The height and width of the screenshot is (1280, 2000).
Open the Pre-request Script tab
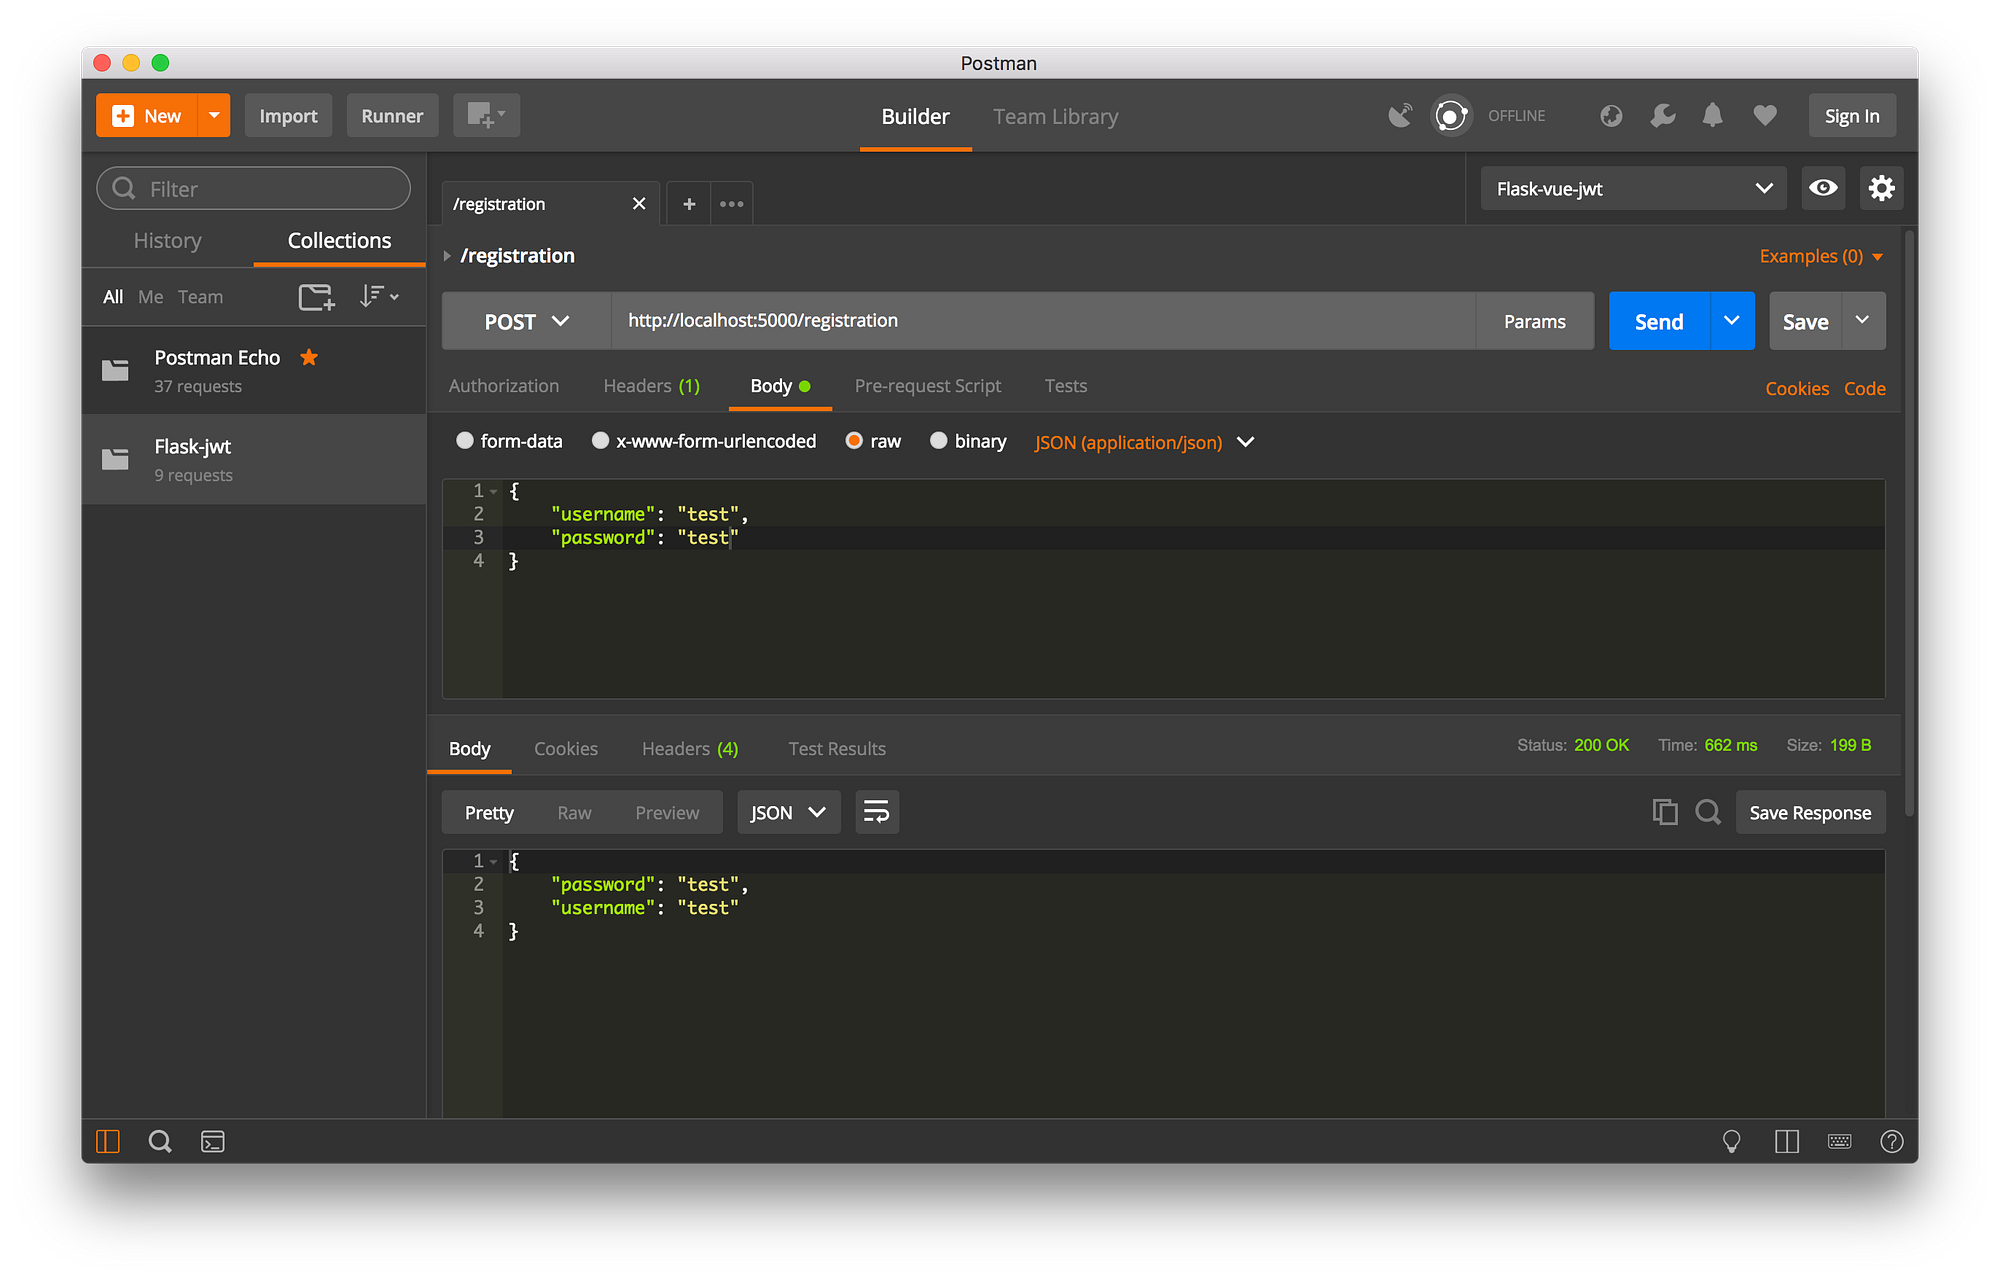[928, 386]
